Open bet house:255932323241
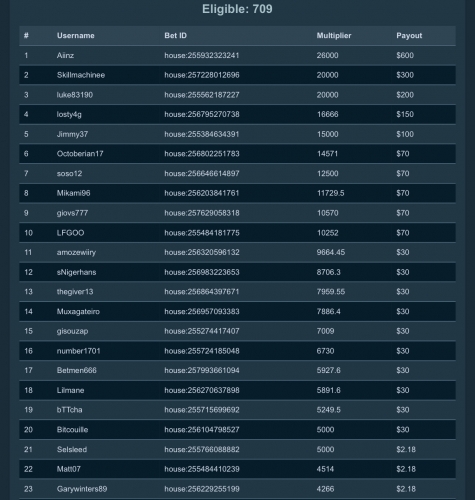 [202, 55]
